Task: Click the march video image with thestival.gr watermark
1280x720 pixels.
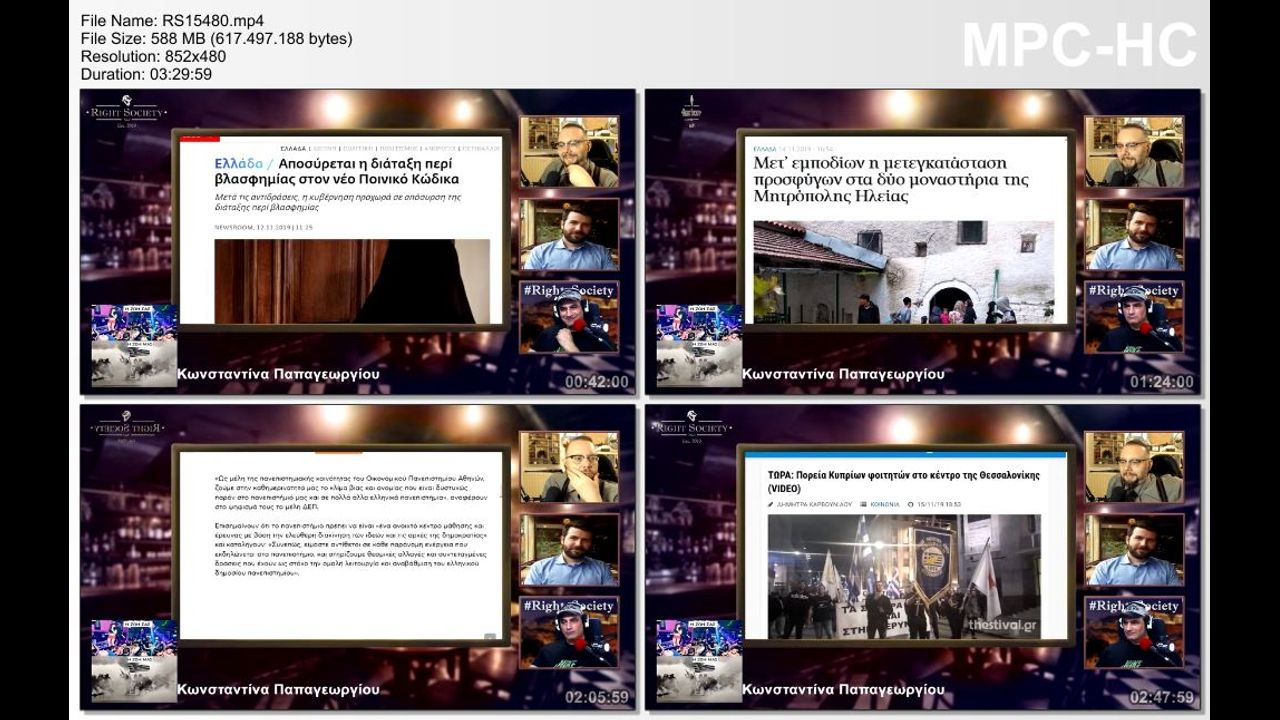Action: 903,577
